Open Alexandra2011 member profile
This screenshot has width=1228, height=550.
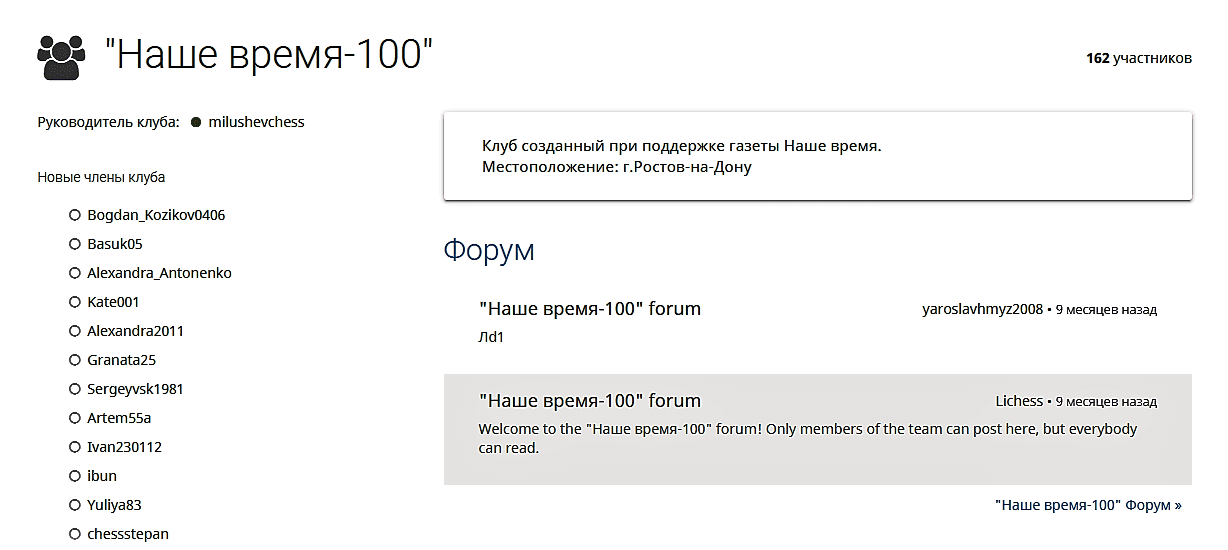[135, 331]
